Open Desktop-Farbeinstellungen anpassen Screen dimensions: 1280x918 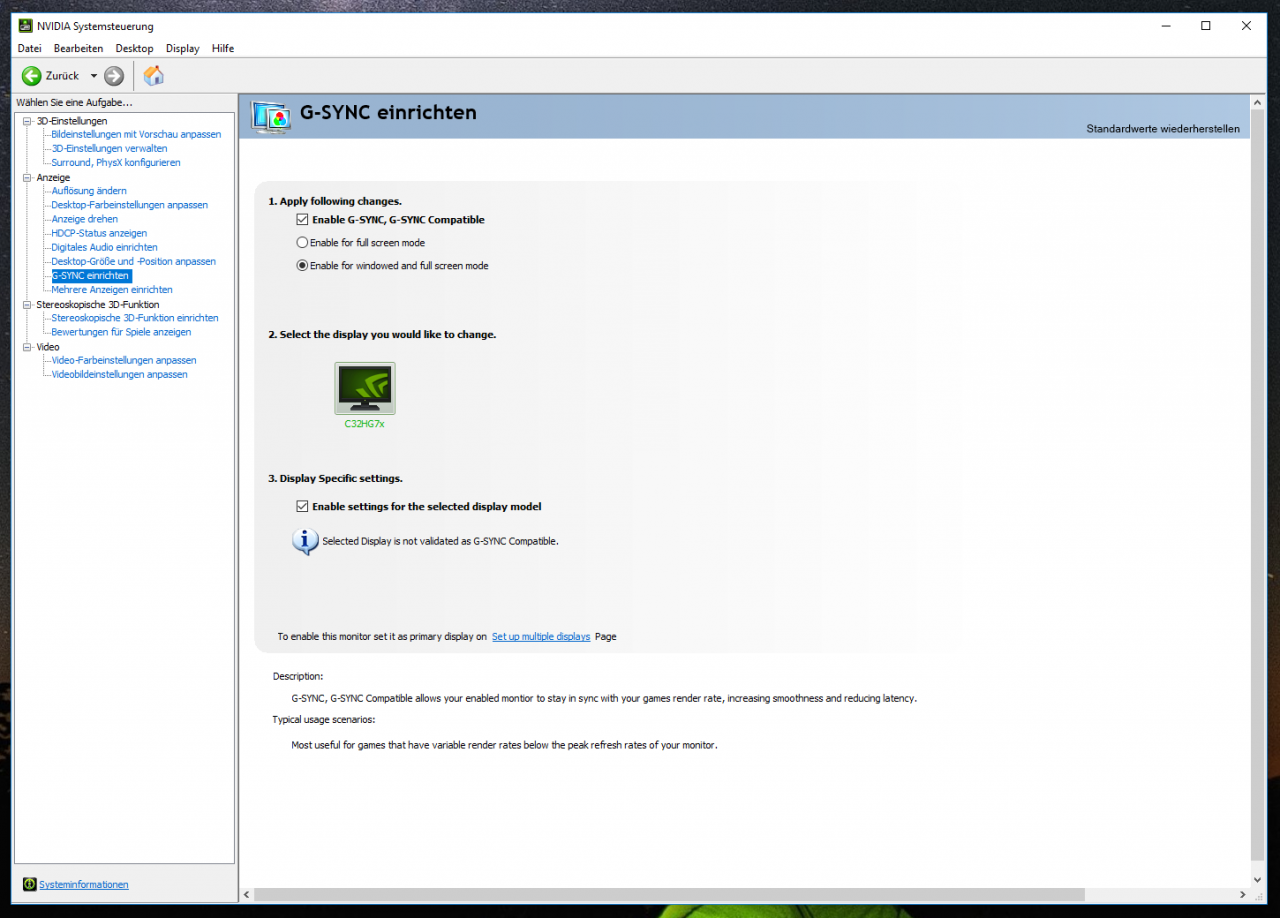(x=130, y=205)
